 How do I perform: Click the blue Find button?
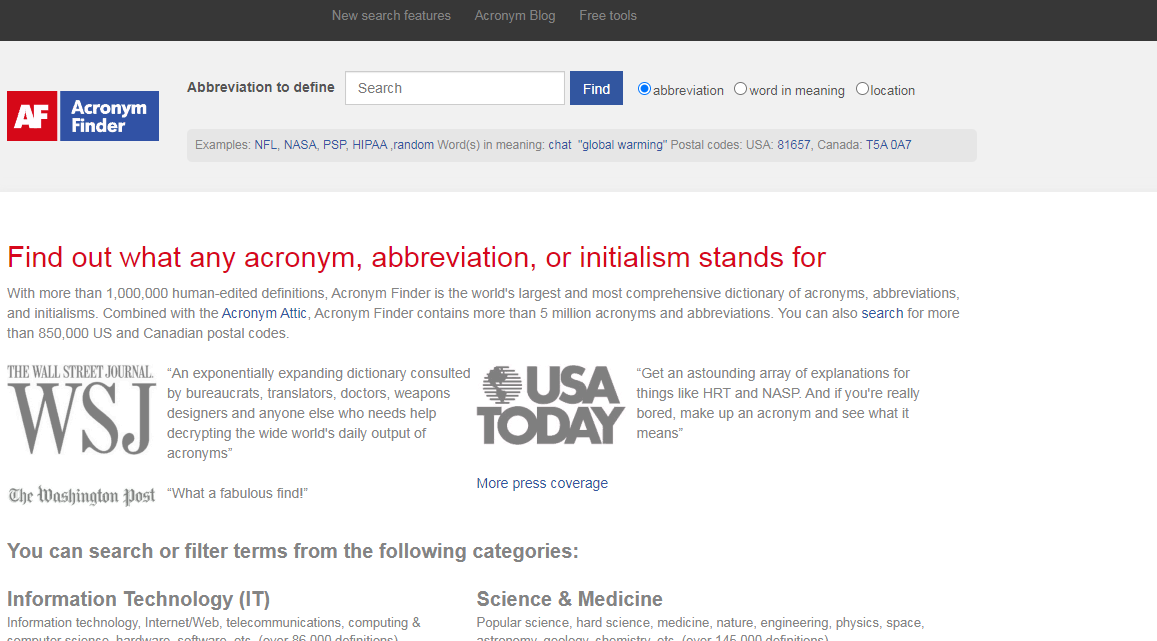(x=596, y=89)
